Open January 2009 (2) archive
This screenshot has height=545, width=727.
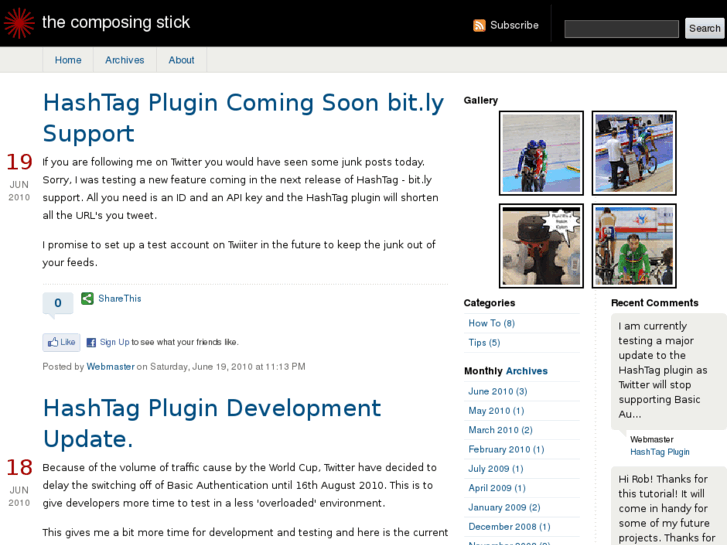pyautogui.click(x=504, y=507)
